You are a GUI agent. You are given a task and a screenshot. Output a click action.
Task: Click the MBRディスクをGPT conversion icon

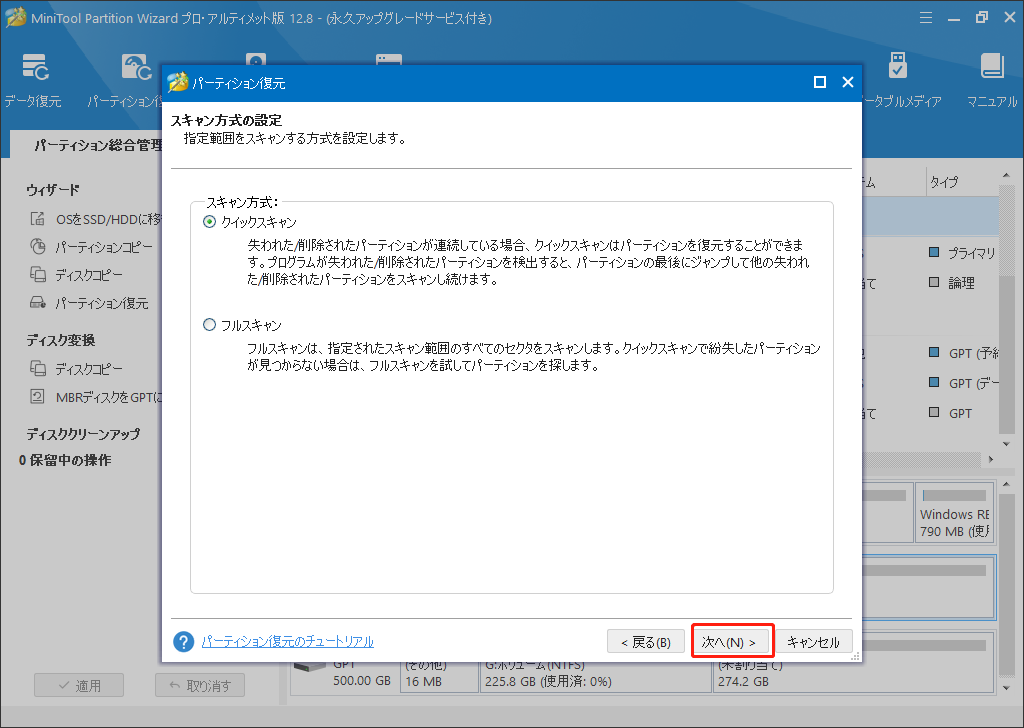[x=37, y=396]
